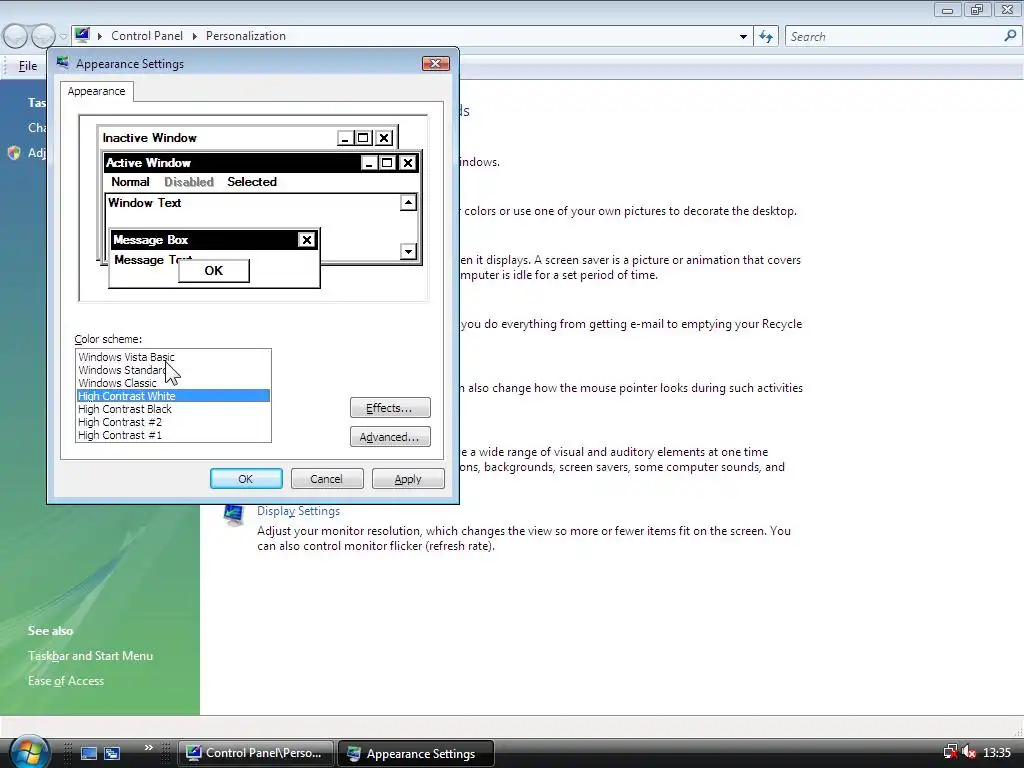
Task: Click Personalization breadcrumb
Action: 246,36
